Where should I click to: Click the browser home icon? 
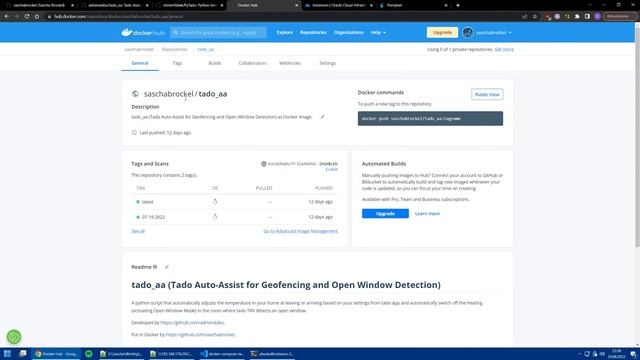37,16
